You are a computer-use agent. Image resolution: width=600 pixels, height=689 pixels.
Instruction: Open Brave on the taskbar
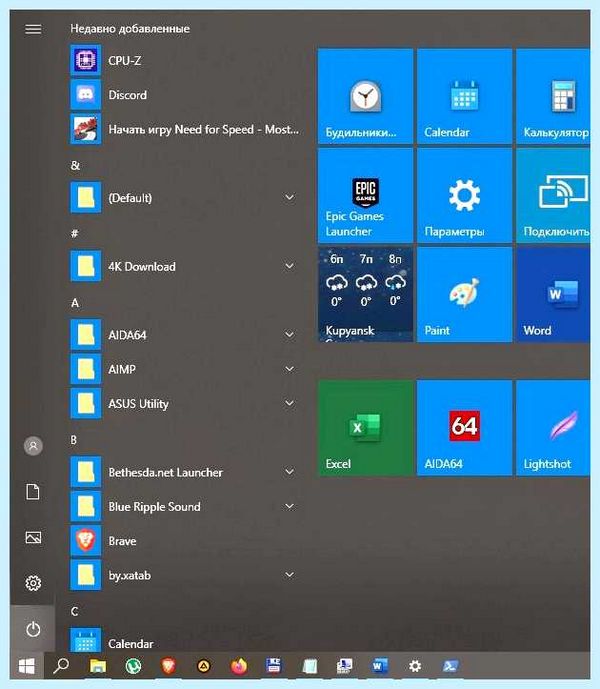click(168, 666)
